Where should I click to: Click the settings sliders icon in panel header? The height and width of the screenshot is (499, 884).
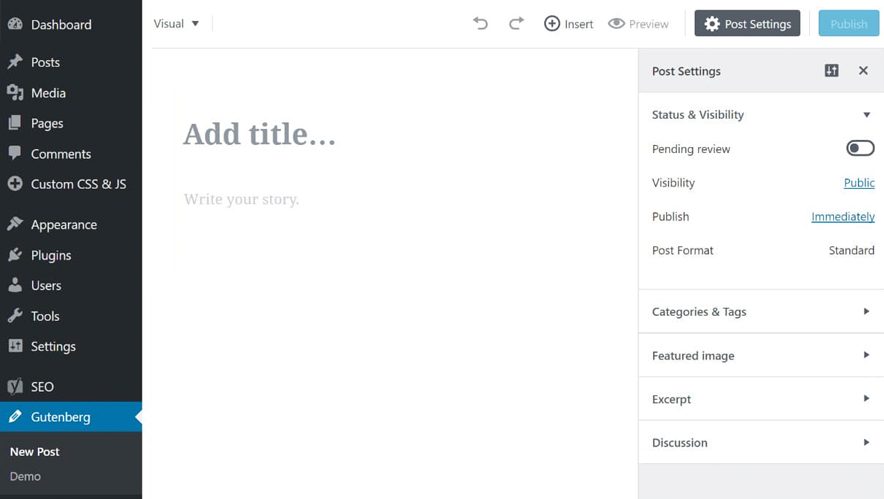click(x=832, y=70)
